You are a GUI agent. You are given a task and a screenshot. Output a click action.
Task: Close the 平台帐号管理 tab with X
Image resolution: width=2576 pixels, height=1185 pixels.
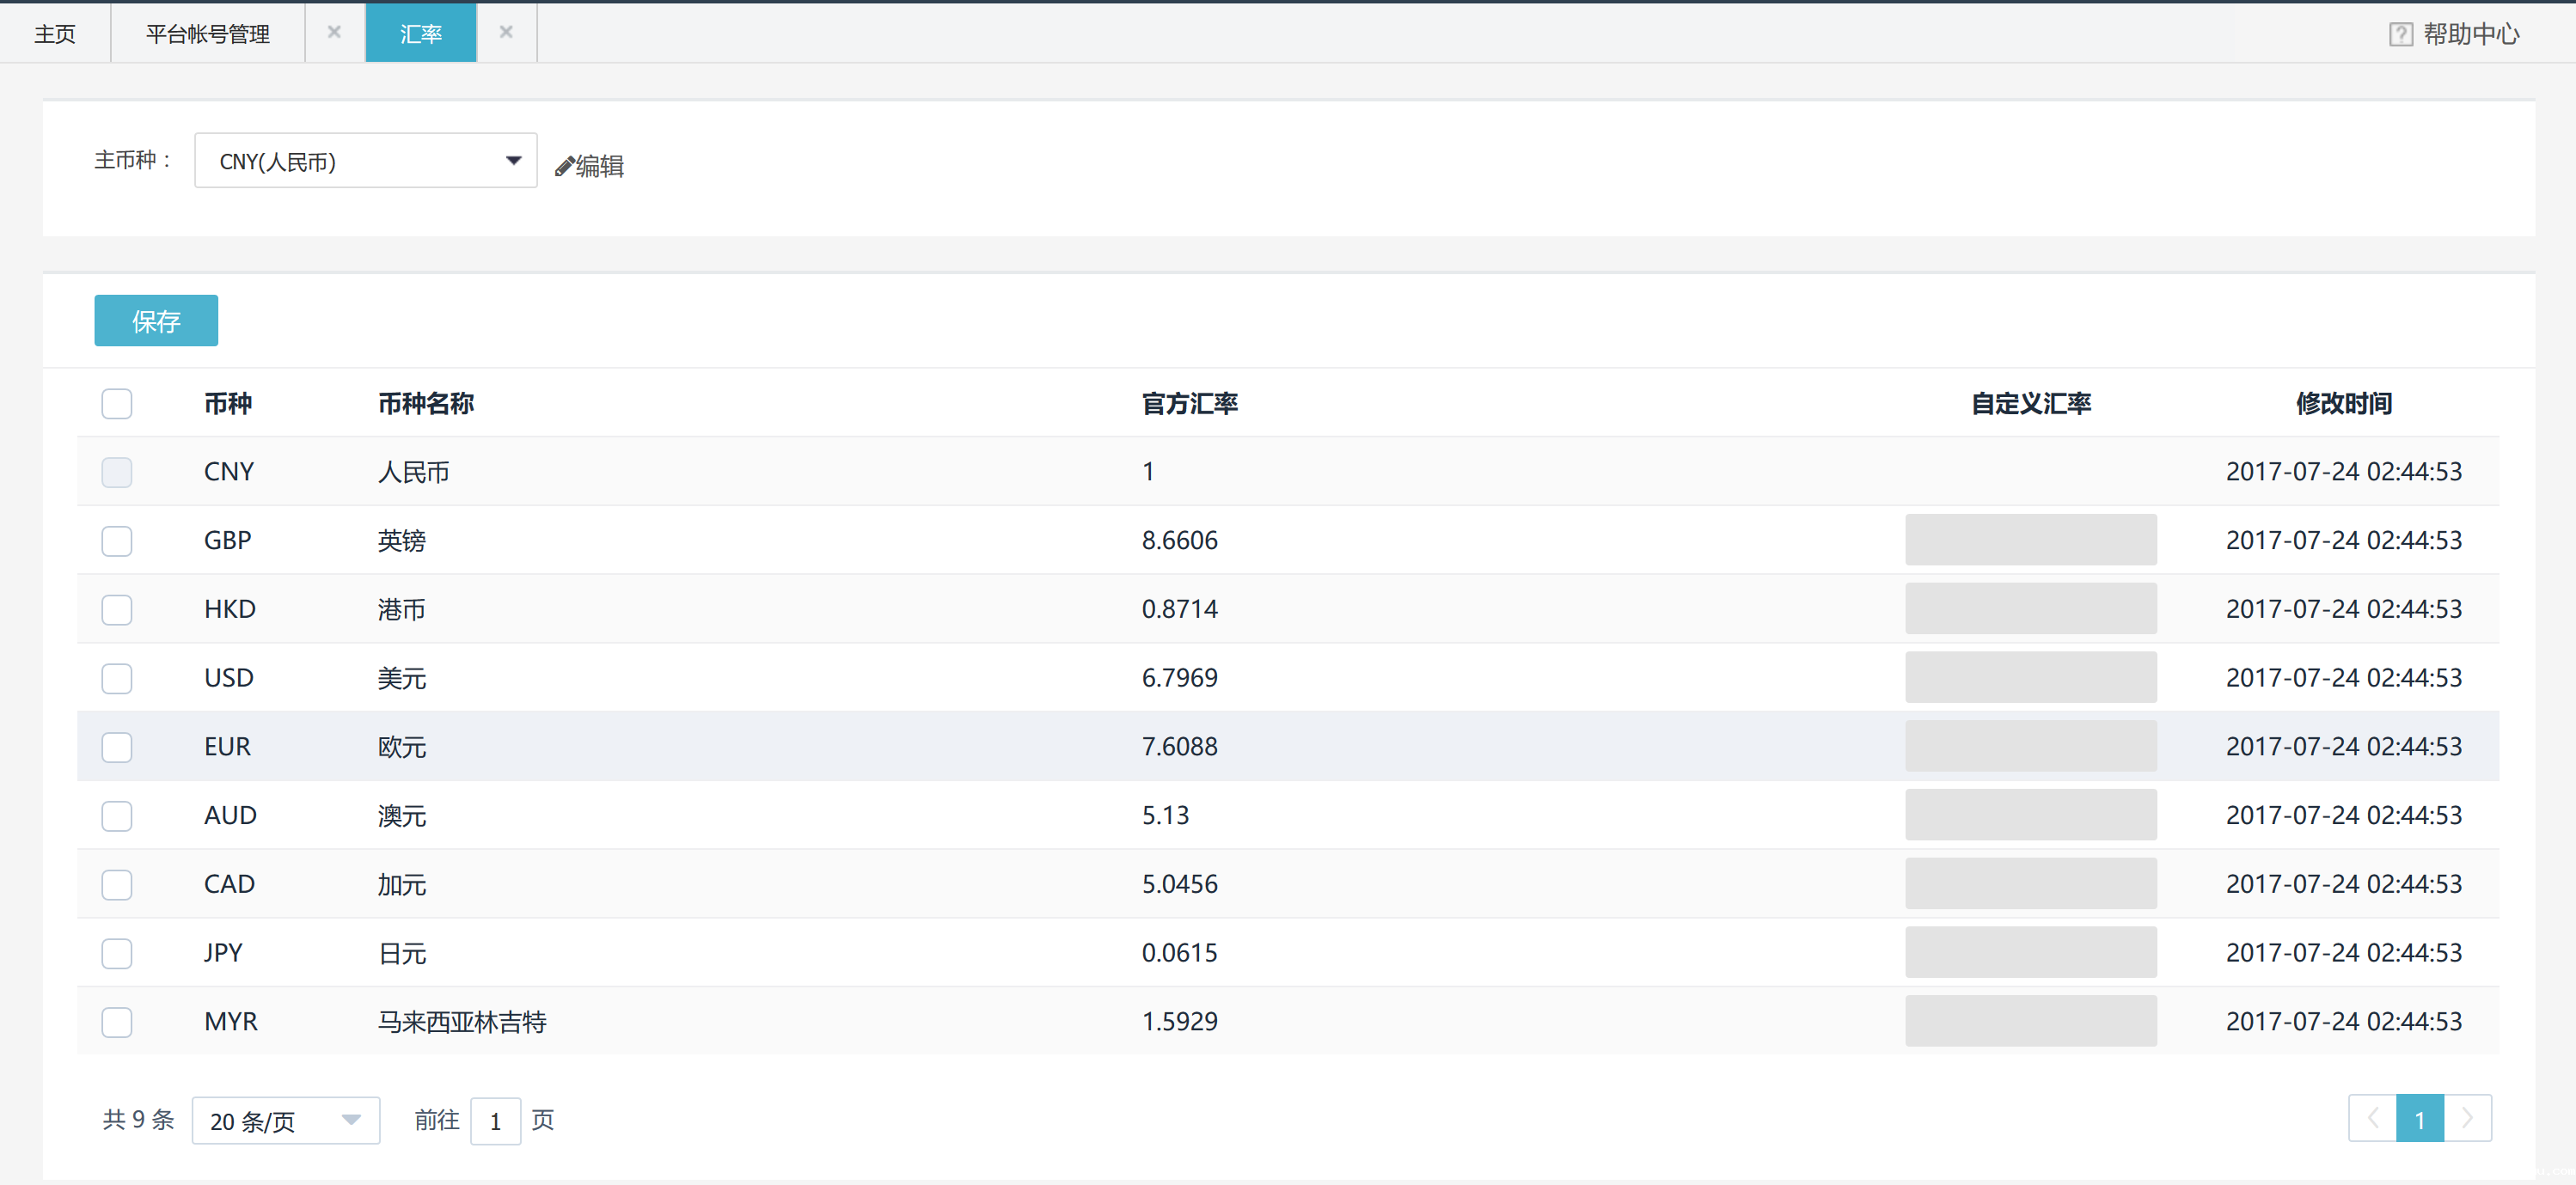[334, 33]
